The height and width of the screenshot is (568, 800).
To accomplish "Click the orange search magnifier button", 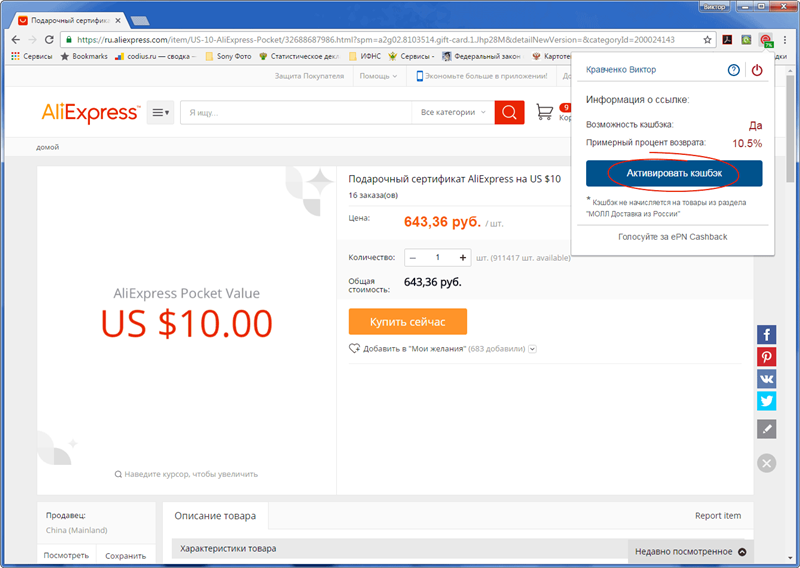I will tap(509, 113).
